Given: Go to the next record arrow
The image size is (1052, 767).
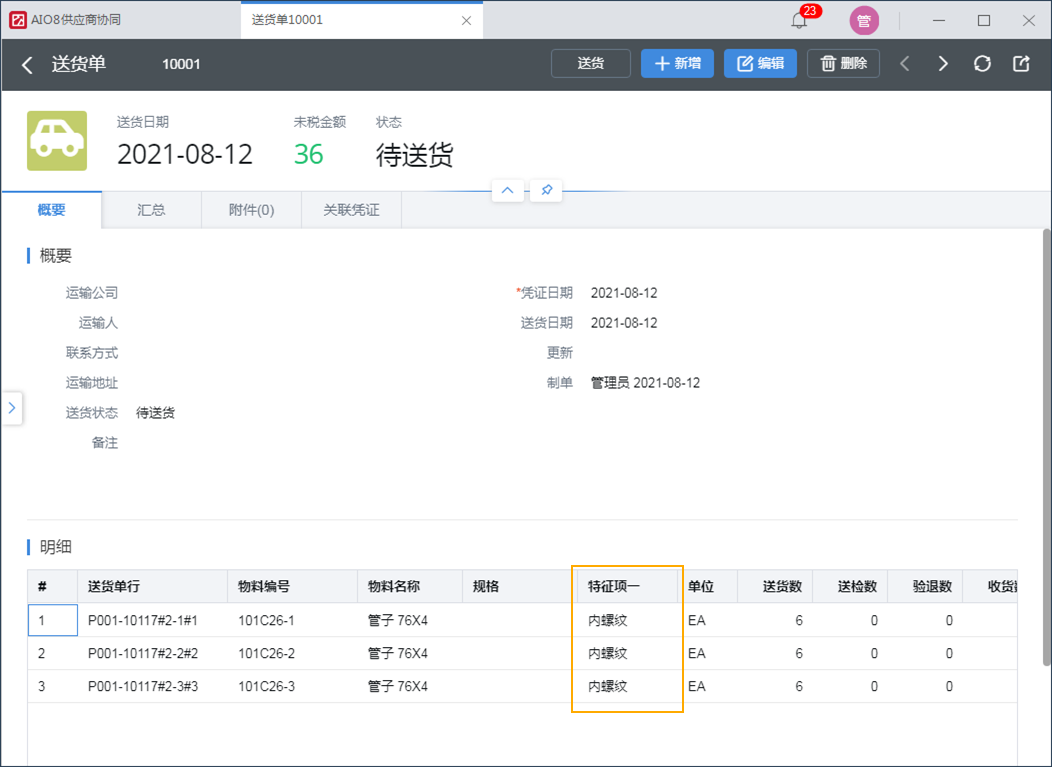Looking at the screenshot, I should point(943,64).
